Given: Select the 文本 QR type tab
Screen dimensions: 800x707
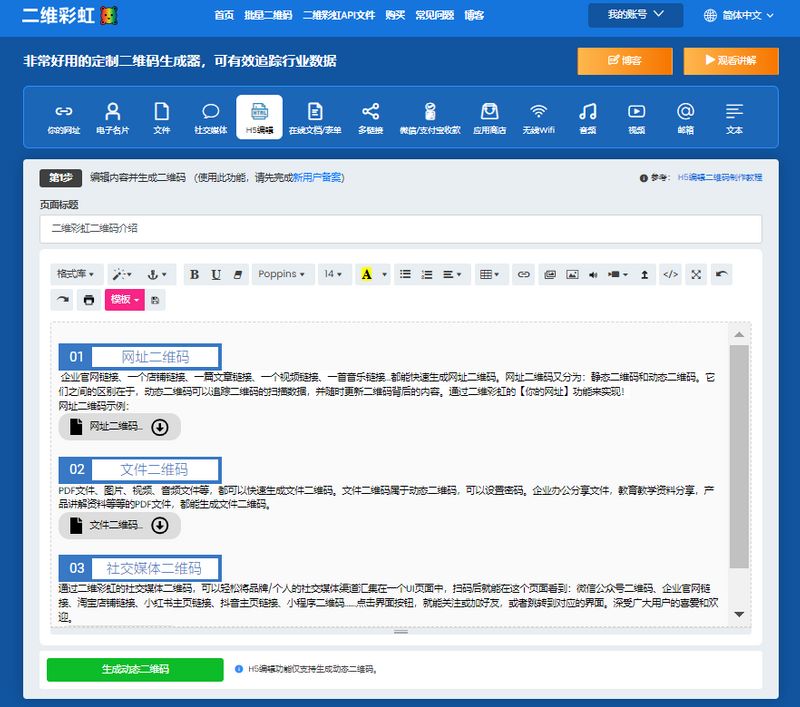Looking at the screenshot, I should [734, 118].
